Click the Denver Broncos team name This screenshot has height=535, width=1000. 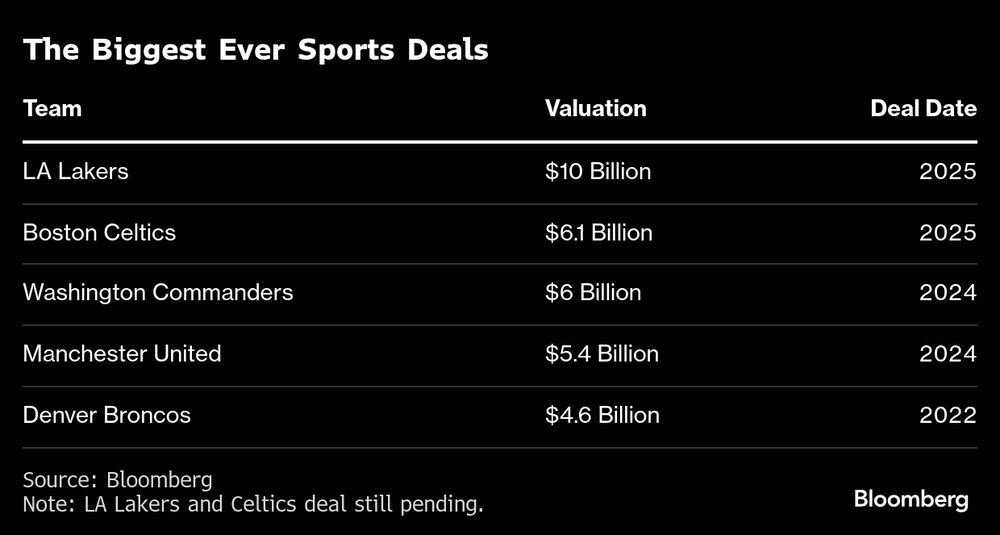106,414
